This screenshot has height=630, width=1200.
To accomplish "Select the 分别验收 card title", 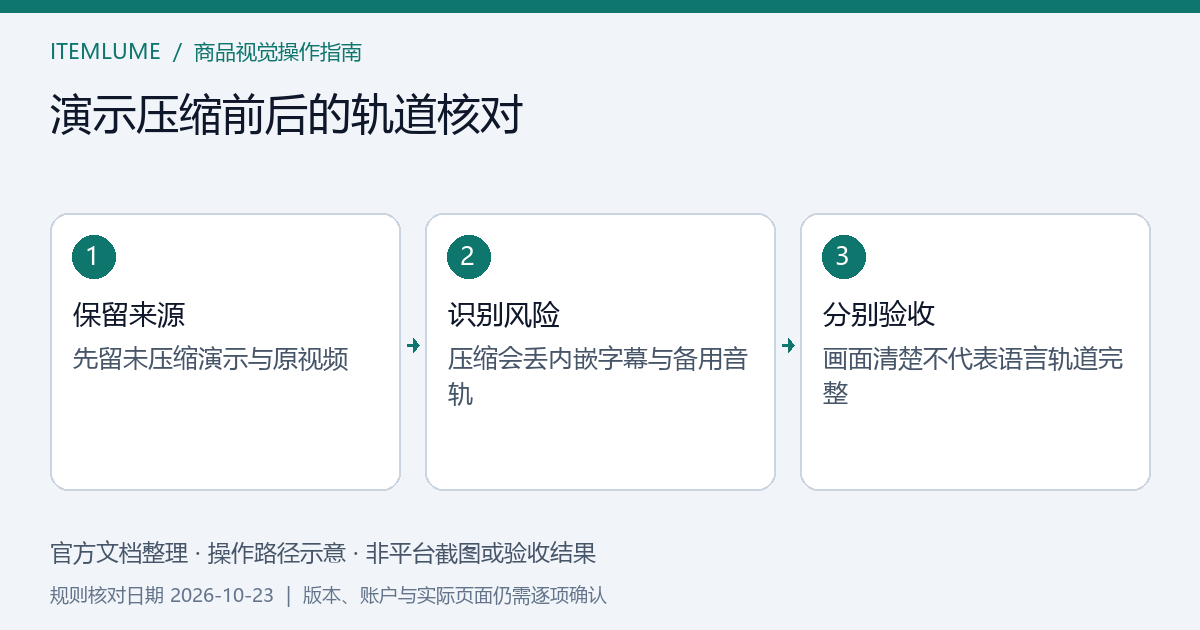I will point(879,316).
